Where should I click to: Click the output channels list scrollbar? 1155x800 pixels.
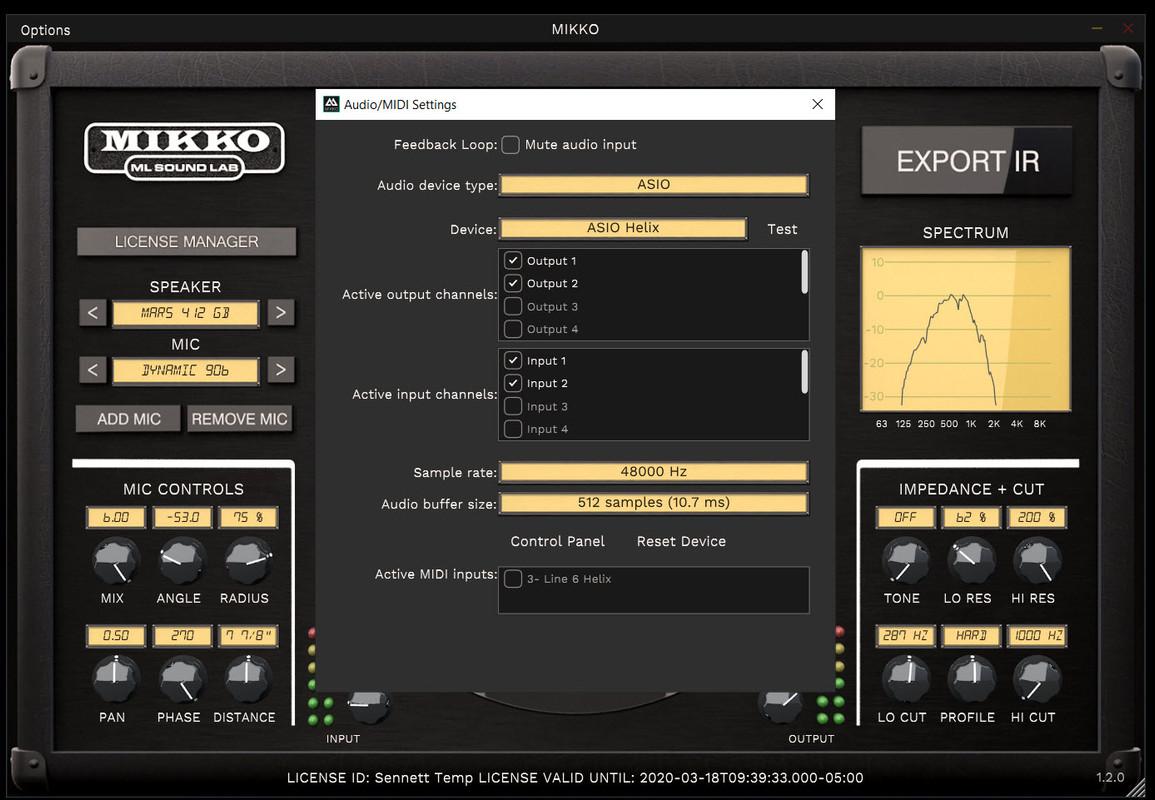(x=804, y=272)
